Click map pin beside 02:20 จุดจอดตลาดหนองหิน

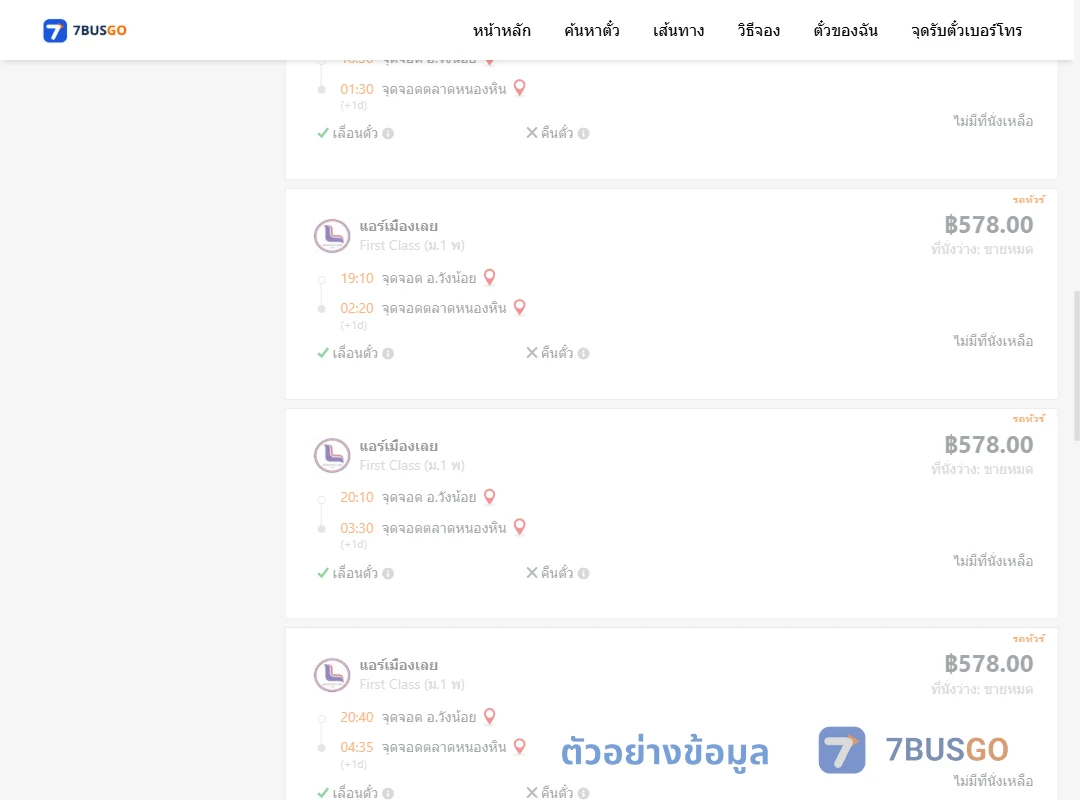[520, 307]
